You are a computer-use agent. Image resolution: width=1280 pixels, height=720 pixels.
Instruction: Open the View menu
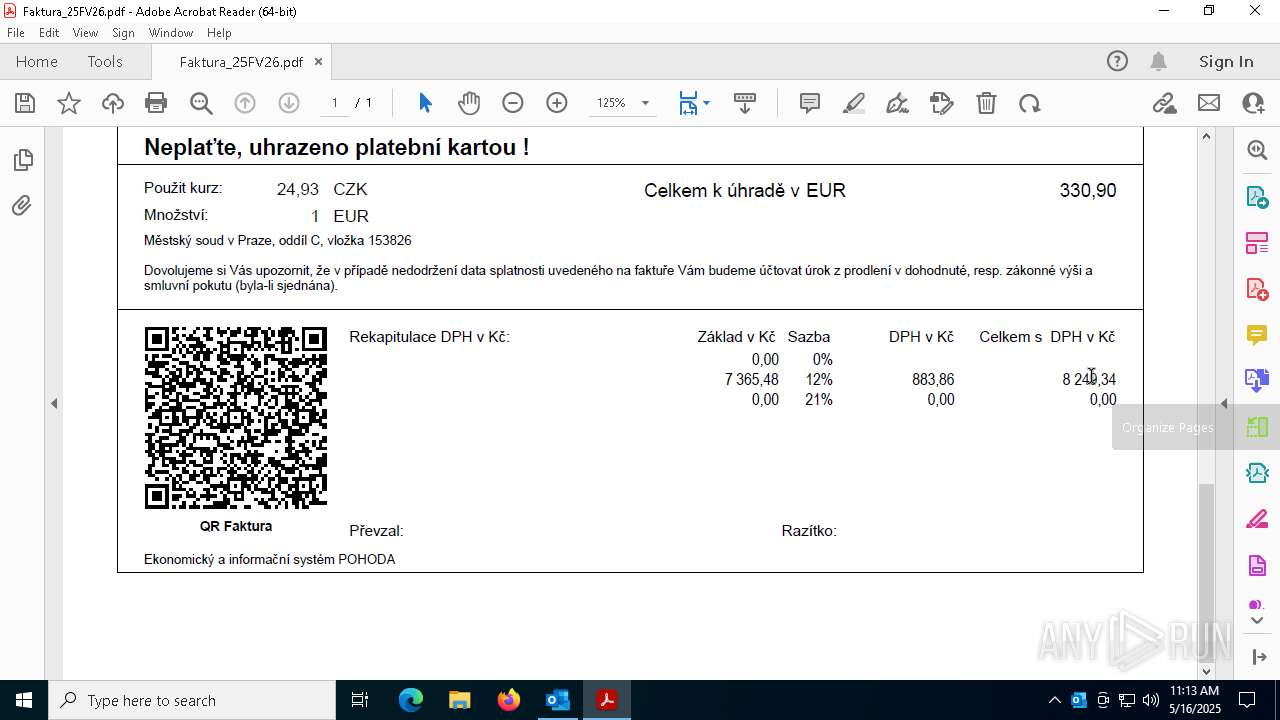[x=85, y=33]
